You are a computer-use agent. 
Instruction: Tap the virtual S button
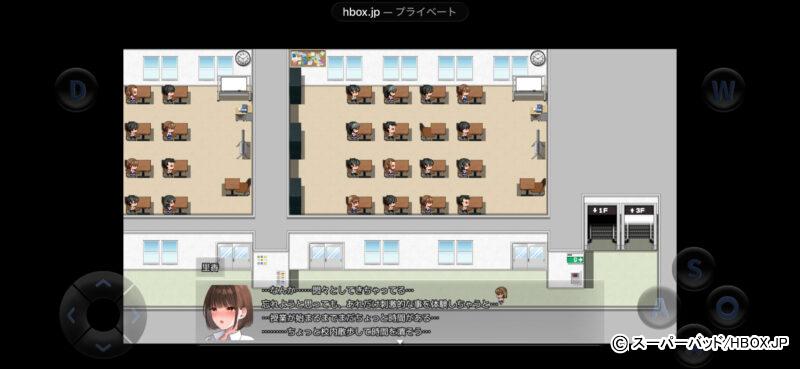click(x=694, y=268)
